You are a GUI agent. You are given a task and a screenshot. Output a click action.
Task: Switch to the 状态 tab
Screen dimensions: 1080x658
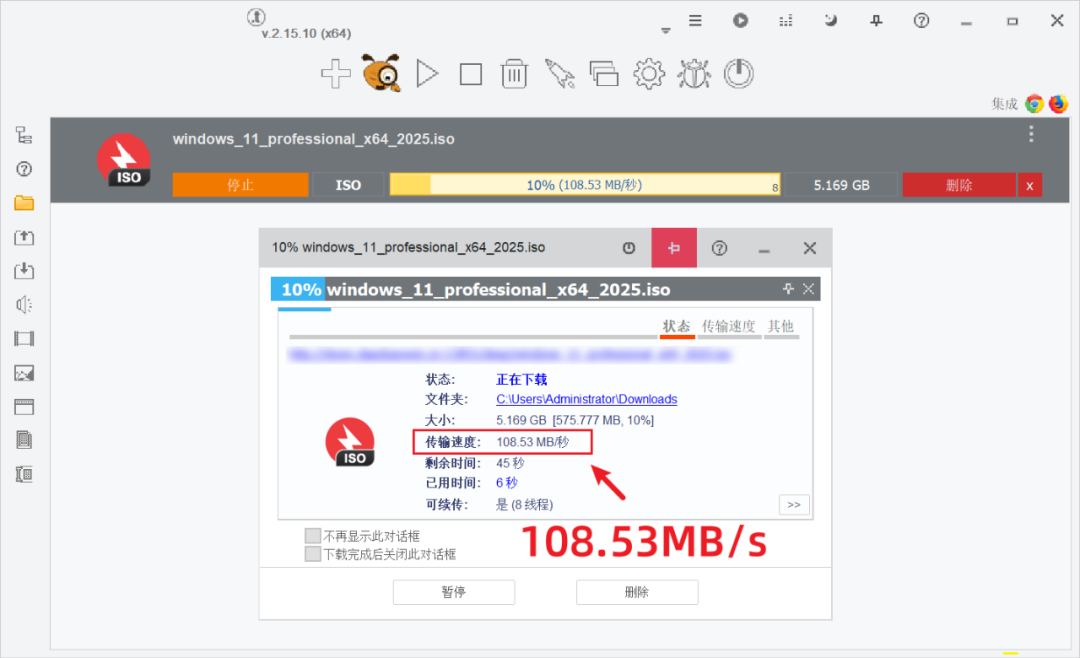676,326
